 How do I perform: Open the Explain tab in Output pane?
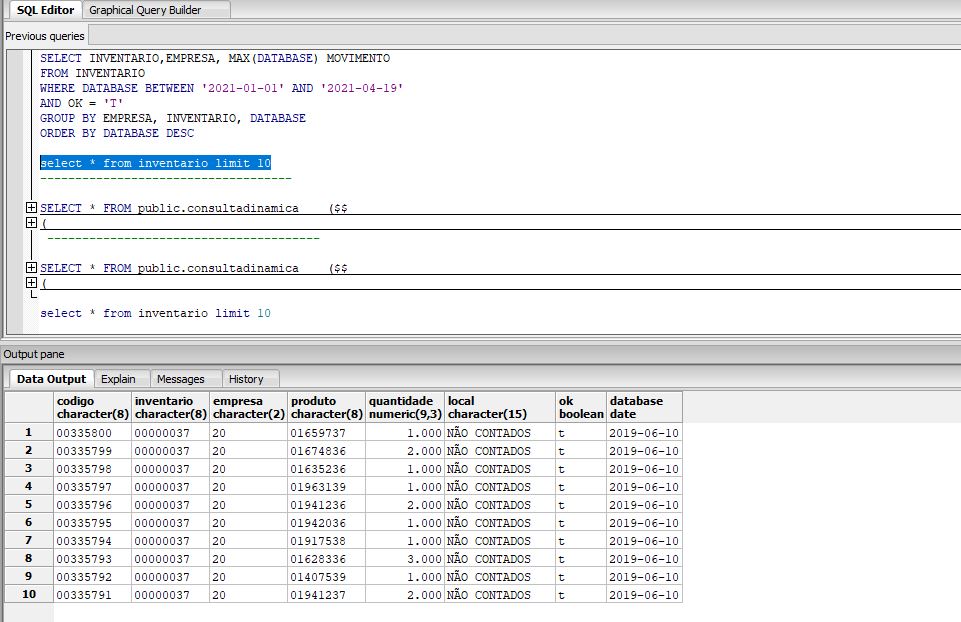[x=118, y=379]
